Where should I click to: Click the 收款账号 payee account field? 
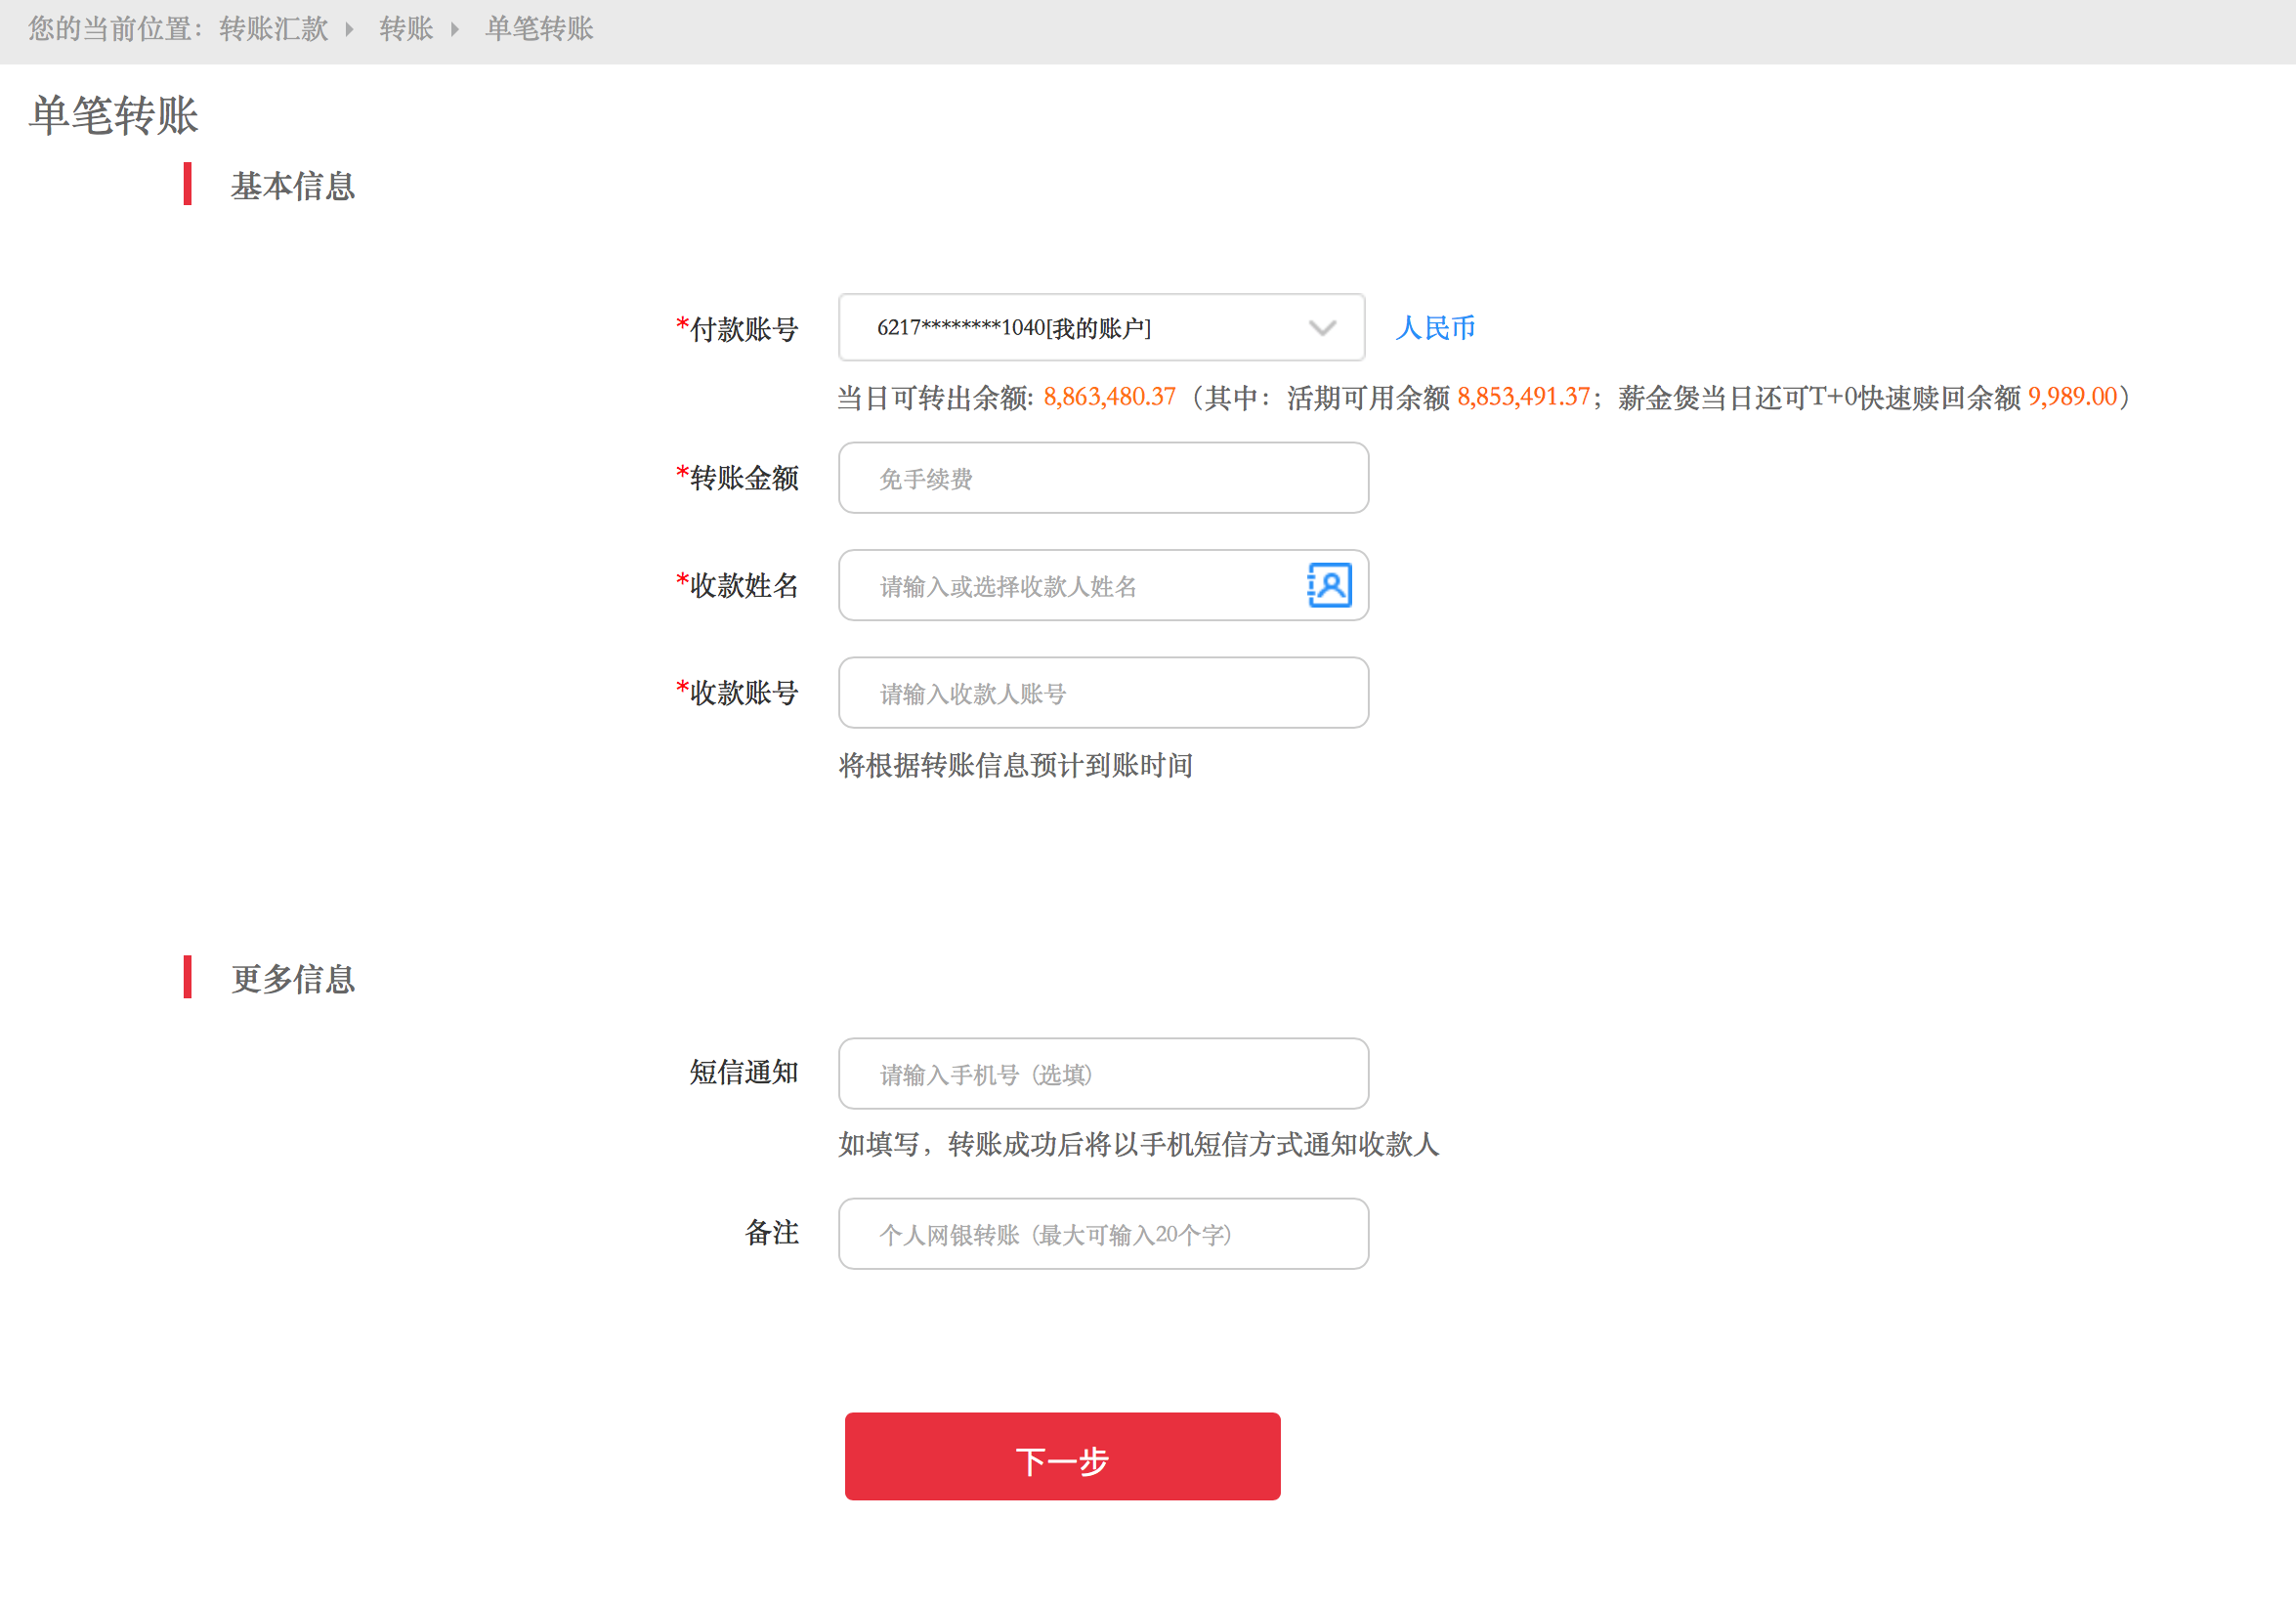1103,692
